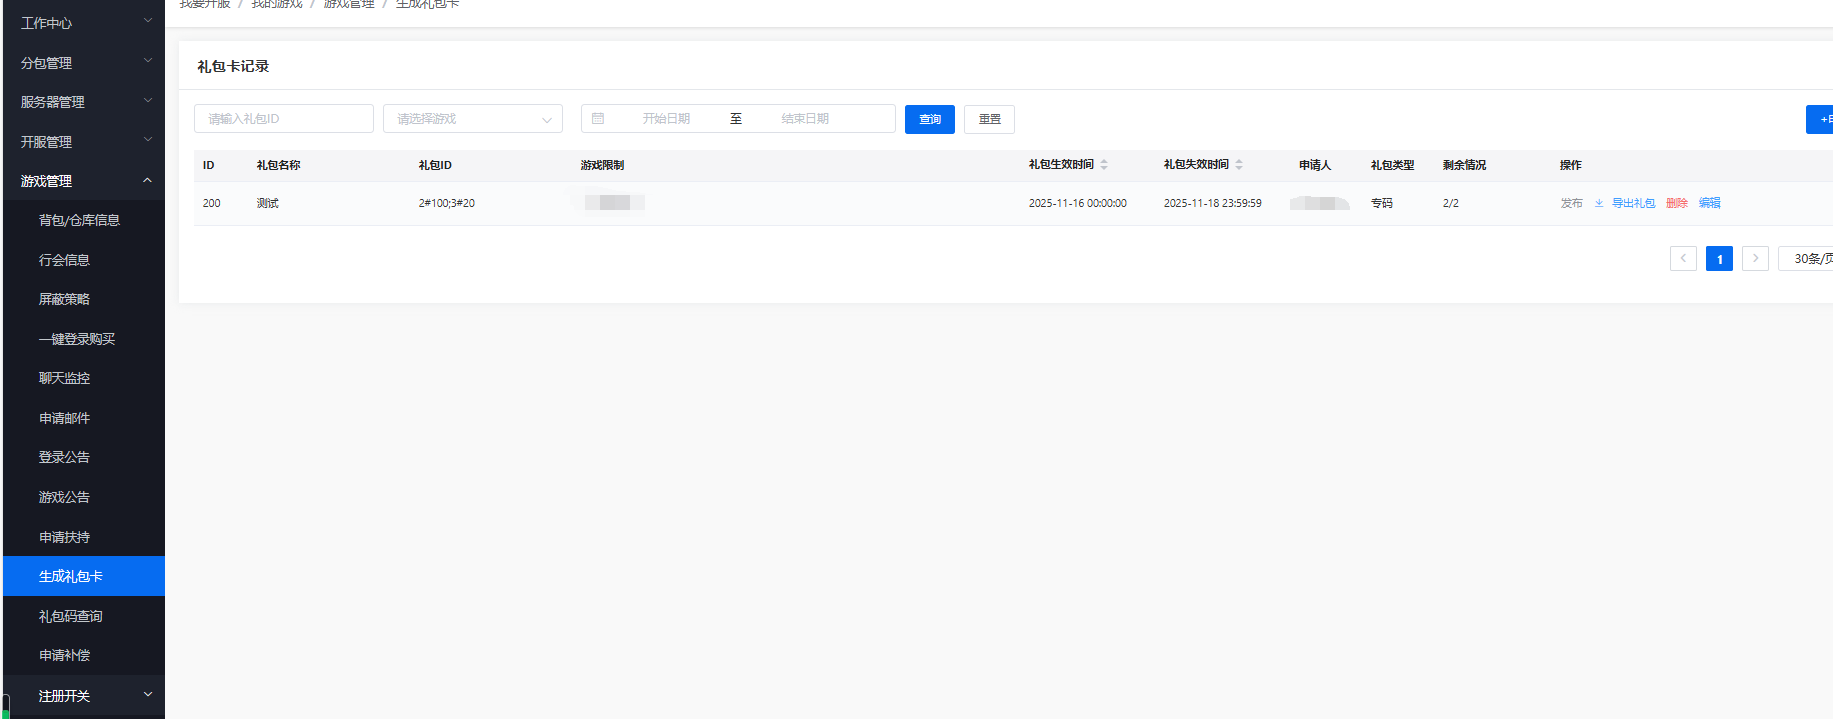Screen dimensions: 1833x719
Task: Open the 请选择游戏 game dropdown
Action: pyautogui.click(x=472, y=119)
